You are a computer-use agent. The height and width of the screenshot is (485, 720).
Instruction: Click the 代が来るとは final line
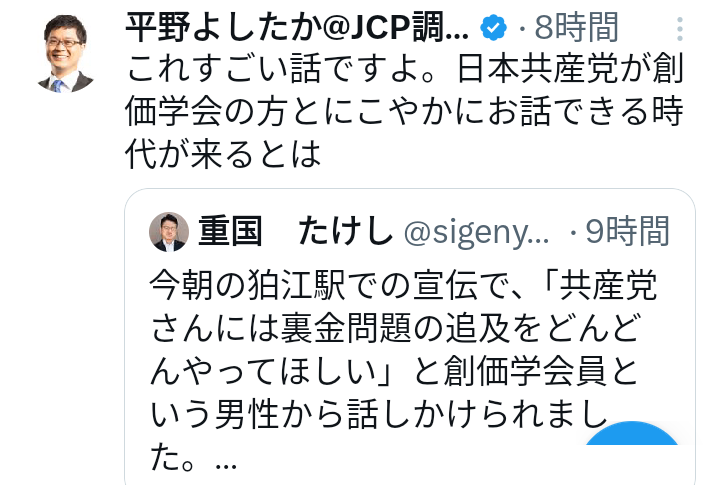click(x=224, y=154)
